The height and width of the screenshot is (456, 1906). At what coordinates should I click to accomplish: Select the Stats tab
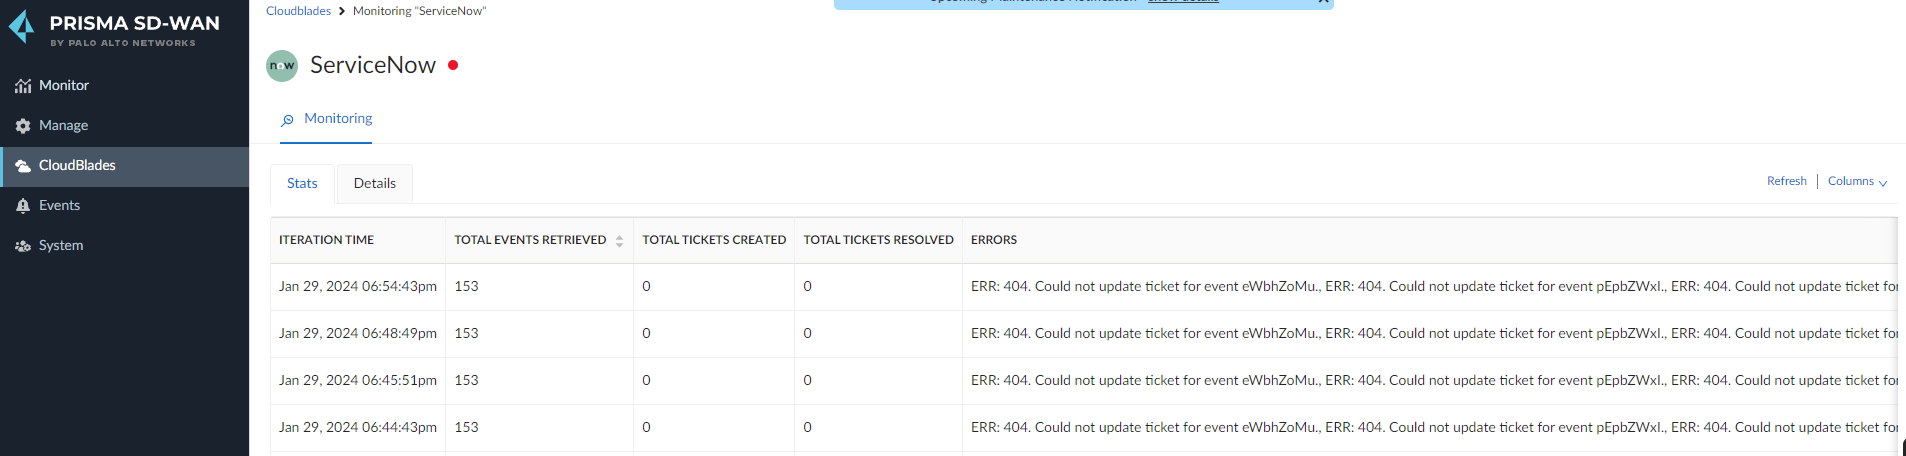point(302,184)
